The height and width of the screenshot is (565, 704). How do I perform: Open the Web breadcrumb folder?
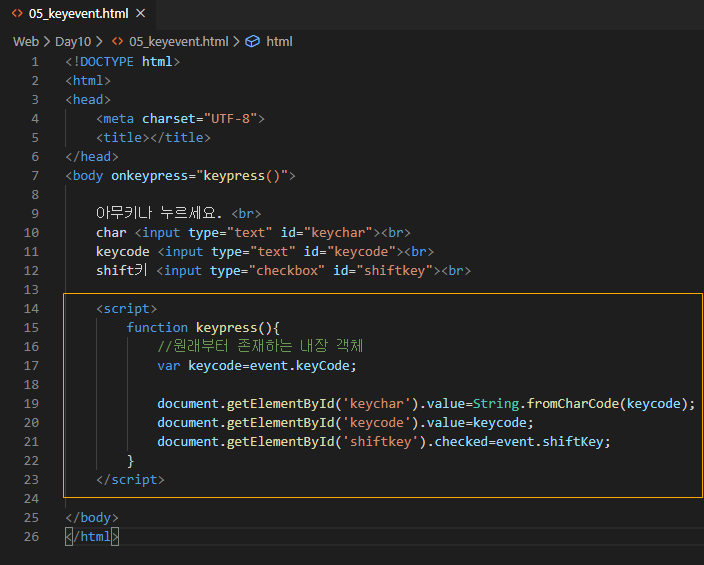26,42
